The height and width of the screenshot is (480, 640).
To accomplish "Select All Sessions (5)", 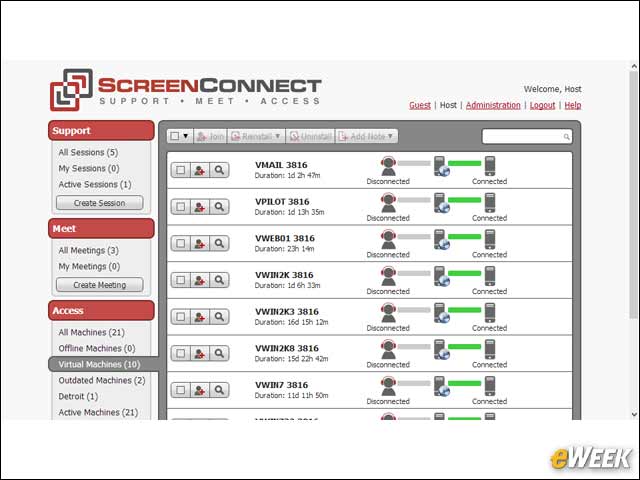I will click(88, 152).
